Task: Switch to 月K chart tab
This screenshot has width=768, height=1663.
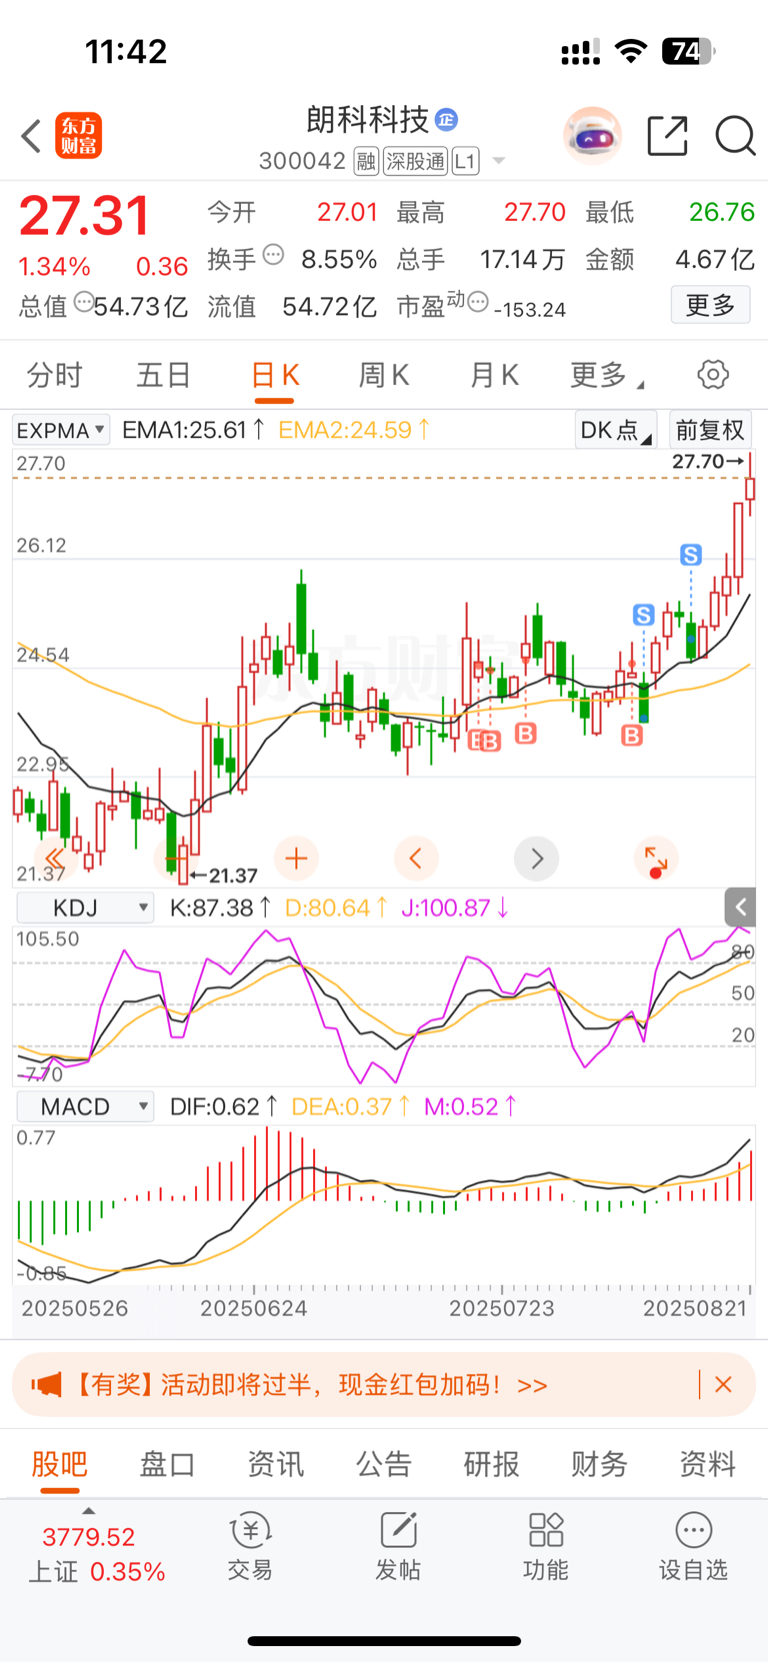Action: tap(494, 375)
